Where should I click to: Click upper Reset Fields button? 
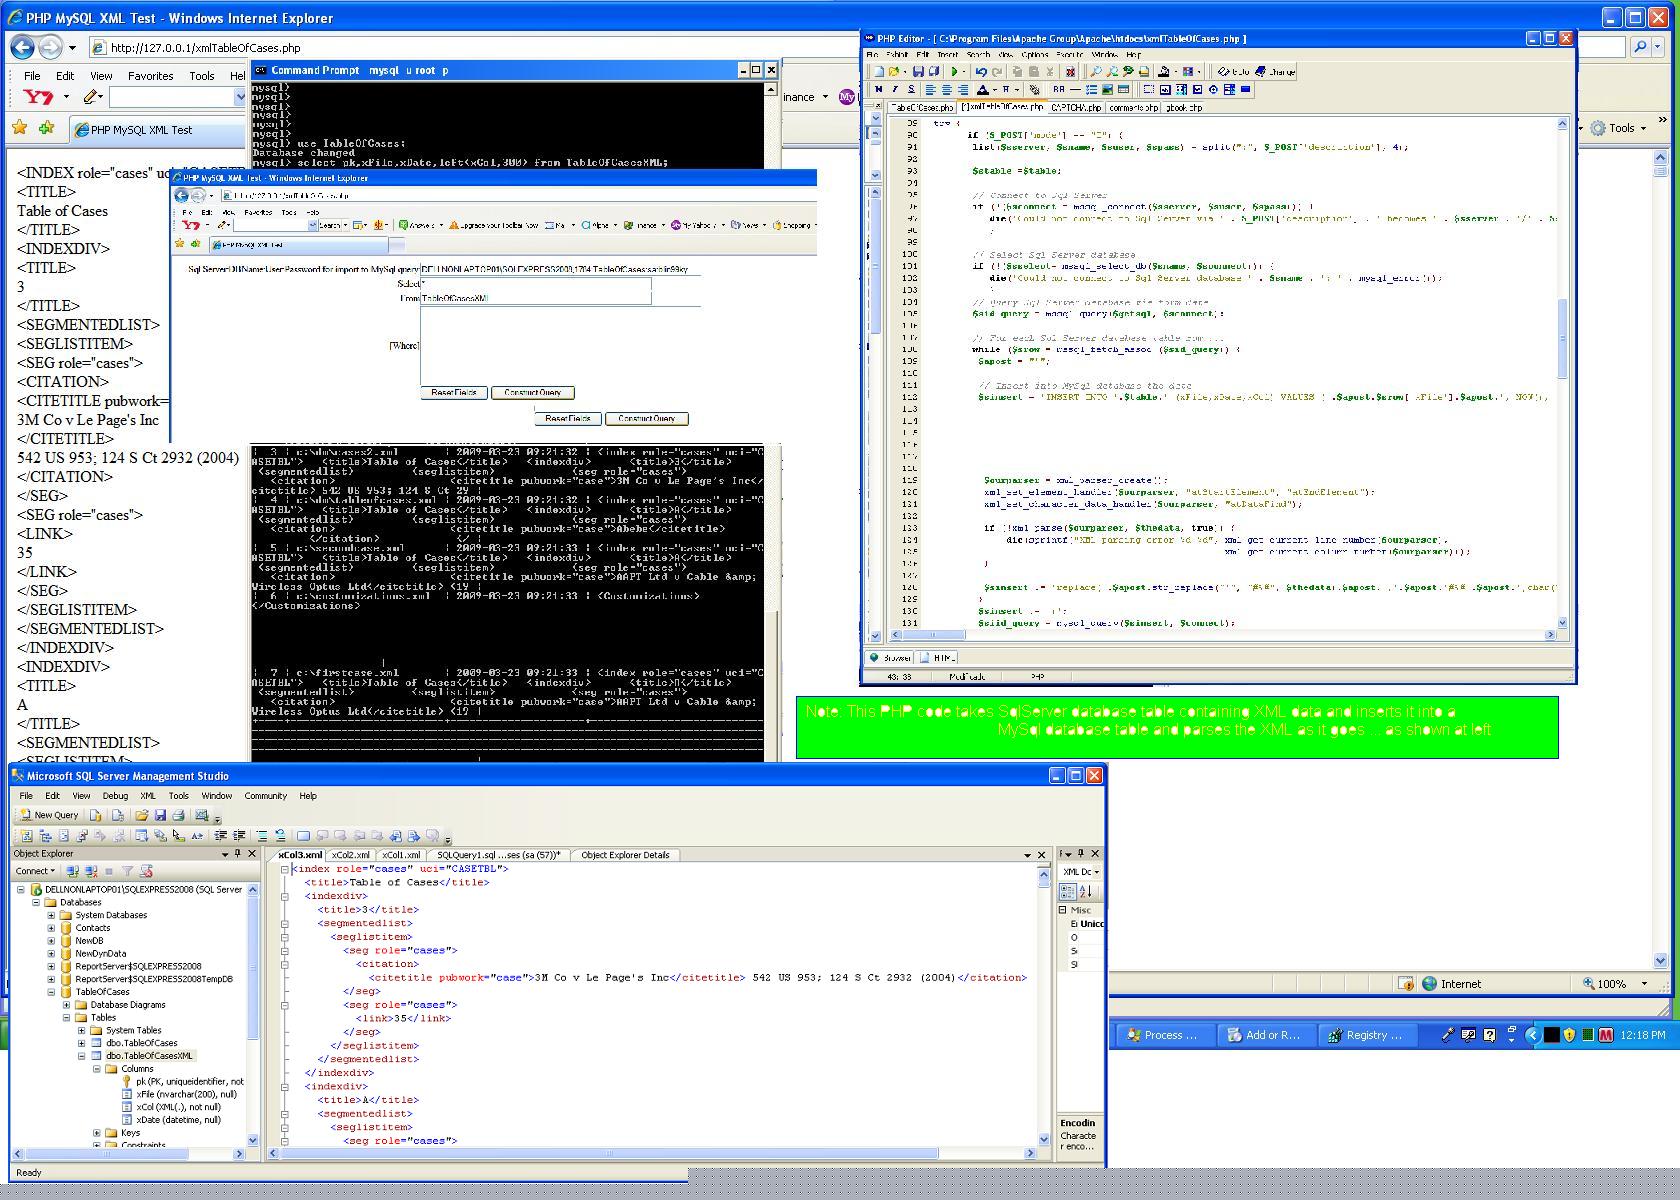(454, 393)
